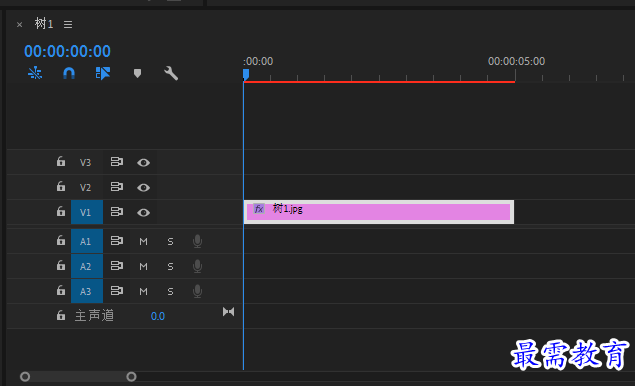Enable voice-over record on A1
The height and width of the screenshot is (386, 635).
click(x=197, y=241)
